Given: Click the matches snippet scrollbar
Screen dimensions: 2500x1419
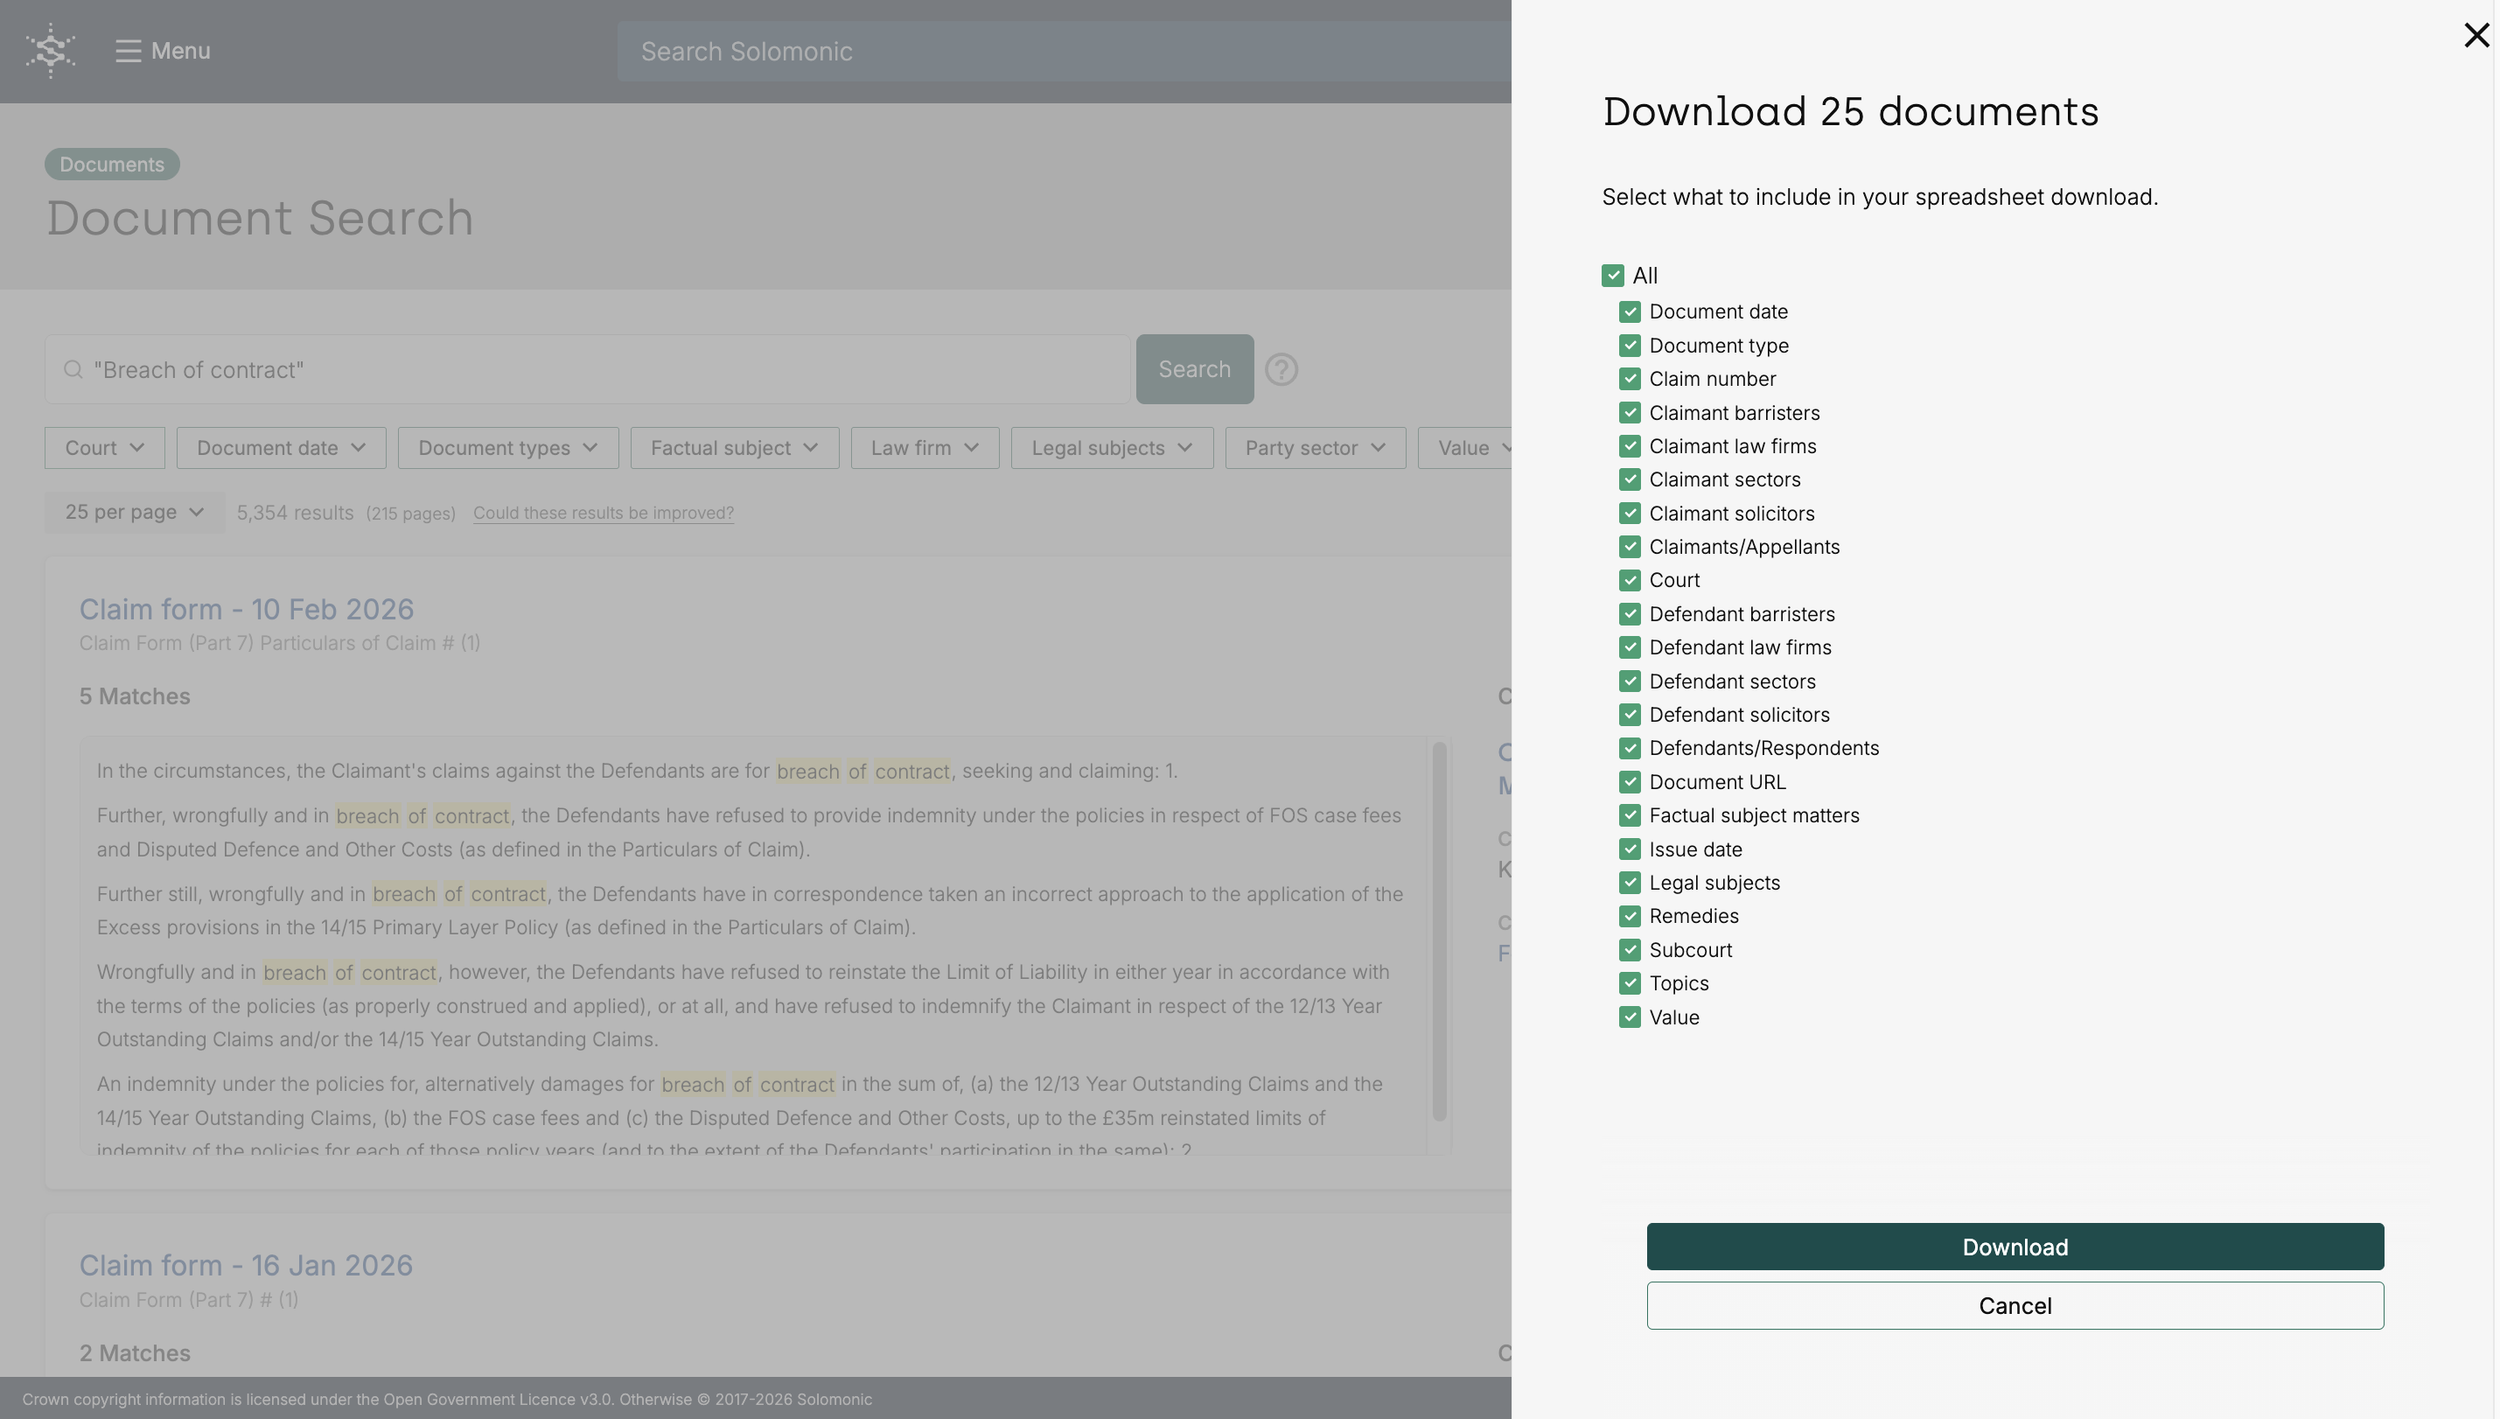Looking at the screenshot, I should [x=1439, y=930].
